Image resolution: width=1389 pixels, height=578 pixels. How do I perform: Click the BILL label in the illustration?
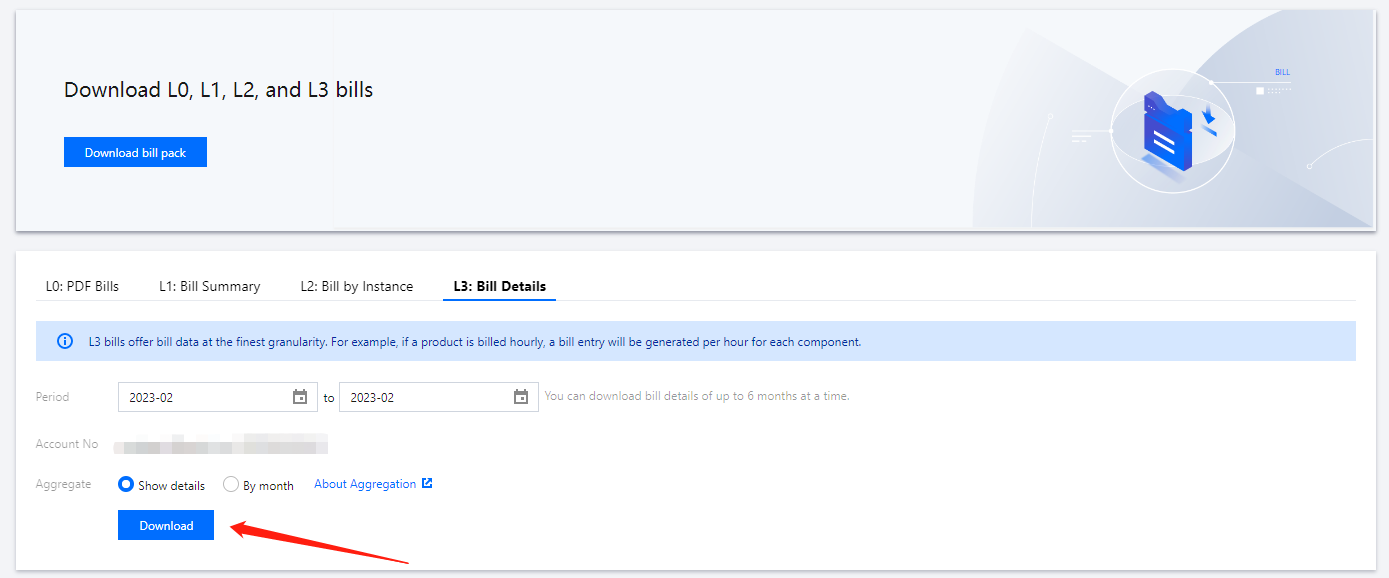pos(1282,72)
